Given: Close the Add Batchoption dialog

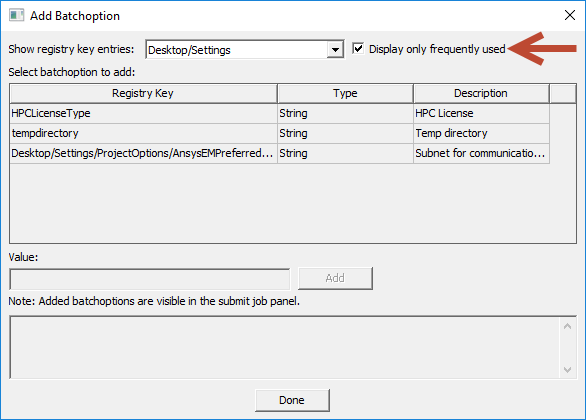Looking at the screenshot, I should (x=570, y=15).
